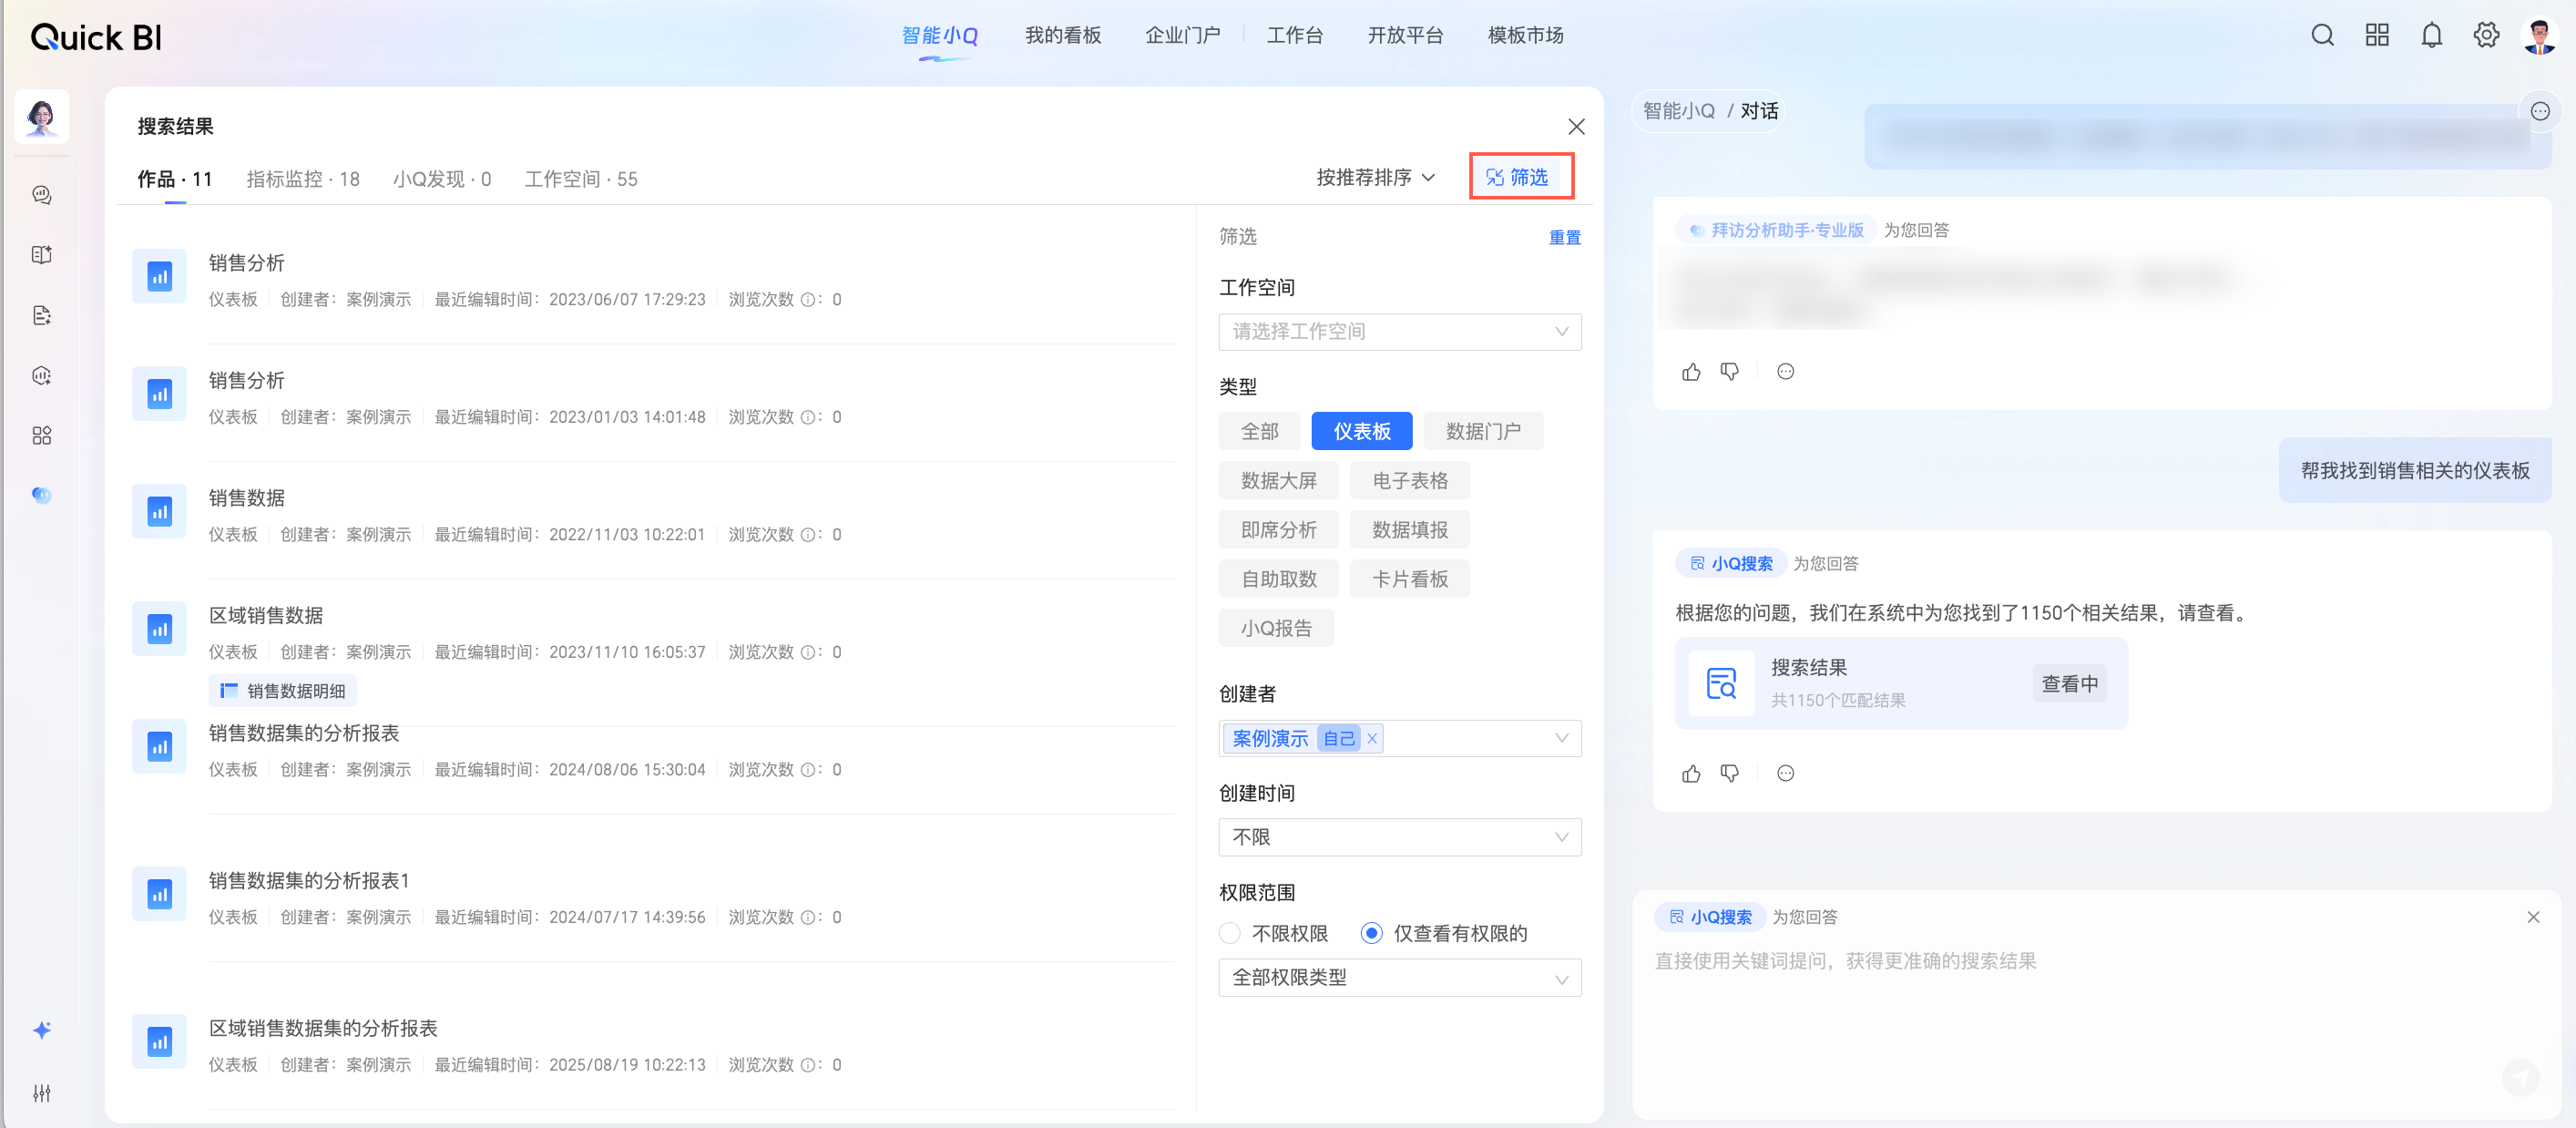Open the settings gear in the top bar
Screen dimensions: 2576x1128
(x=2486, y=36)
